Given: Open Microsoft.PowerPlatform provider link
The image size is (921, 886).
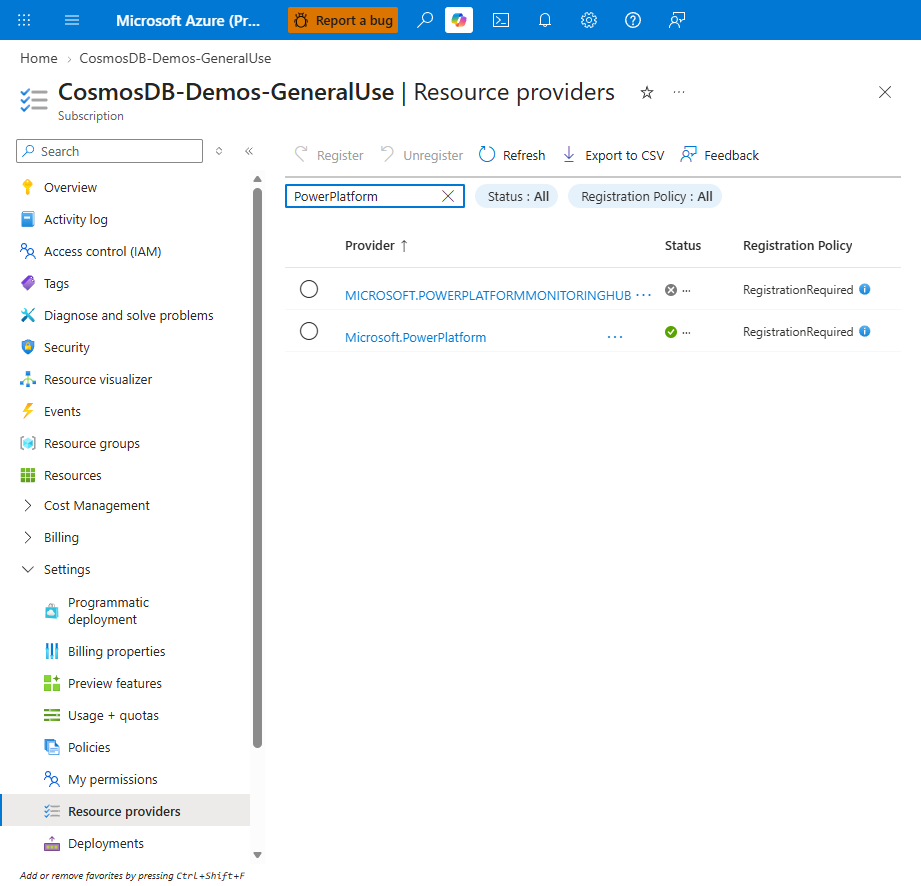Looking at the screenshot, I should 415,337.
